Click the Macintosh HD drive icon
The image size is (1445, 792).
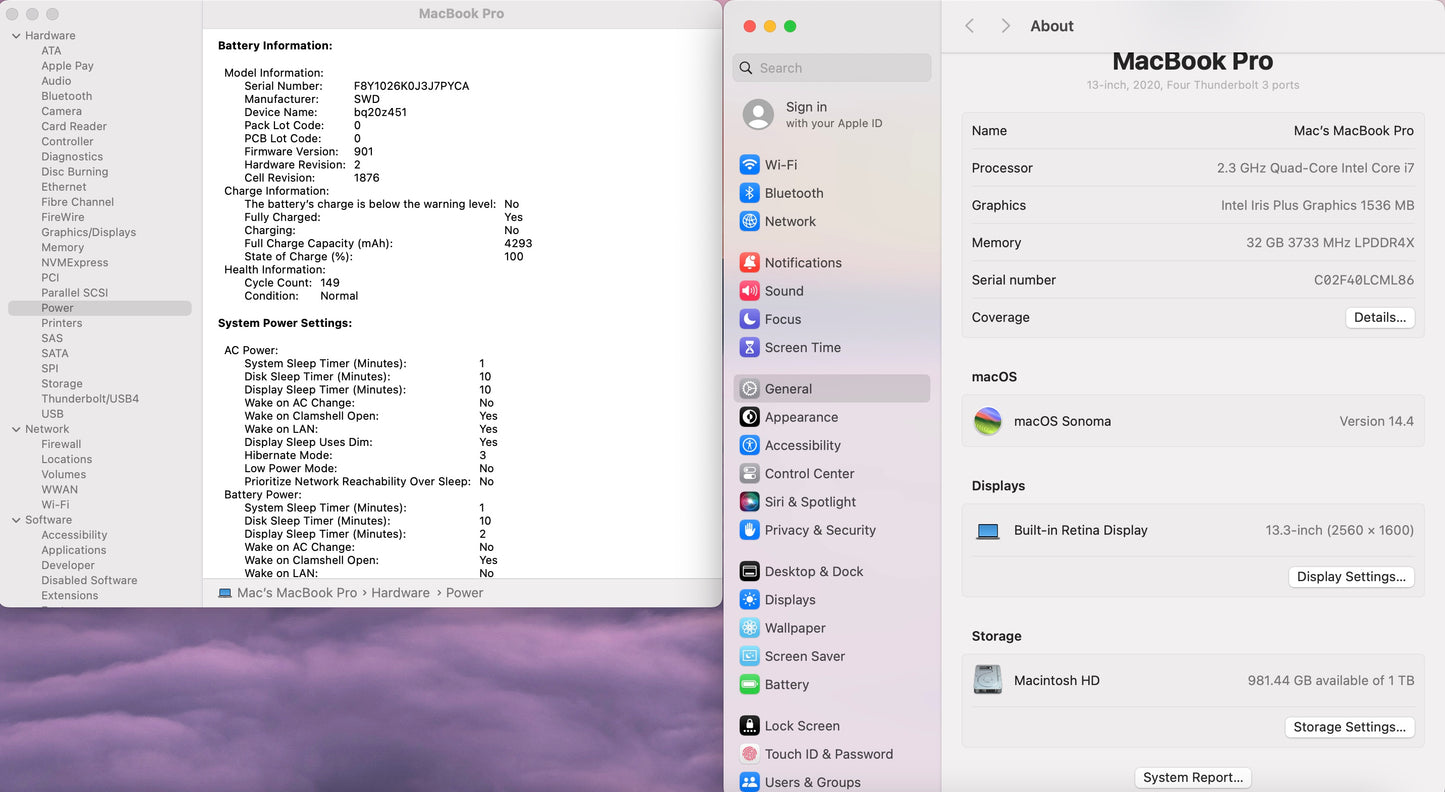988,680
